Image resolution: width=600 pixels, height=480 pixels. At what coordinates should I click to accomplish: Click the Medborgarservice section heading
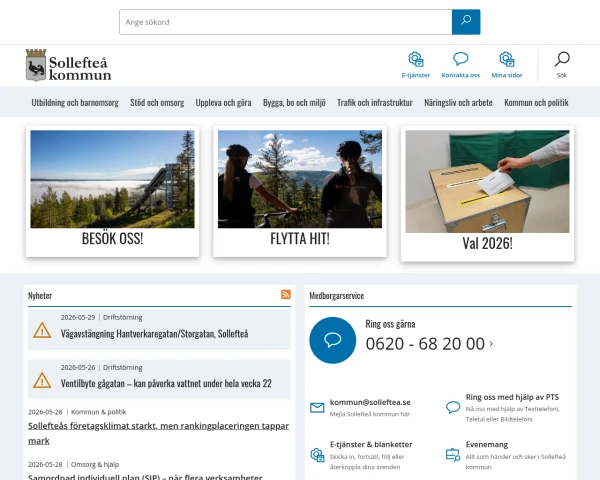tap(336, 296)
